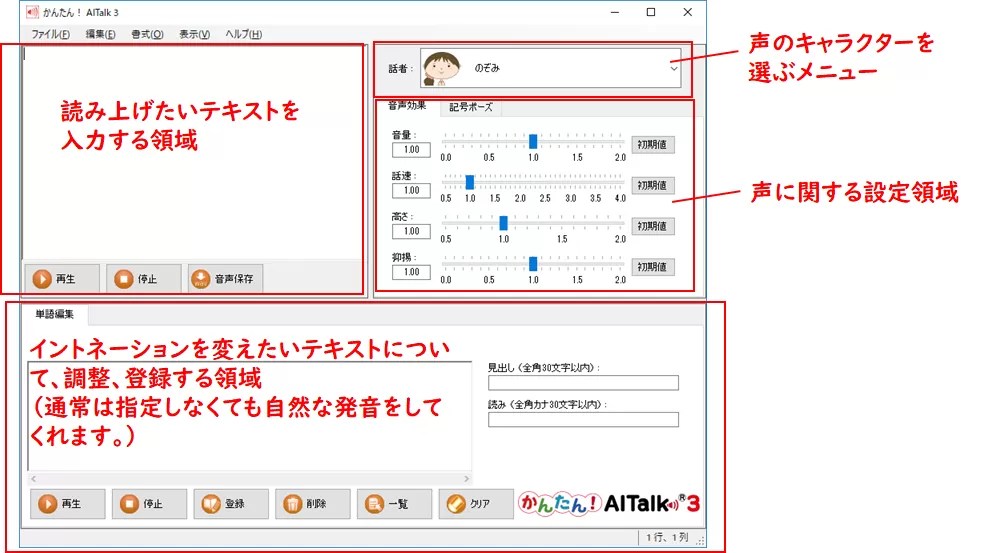Select the 単語編集 tab

coord(55,314)
